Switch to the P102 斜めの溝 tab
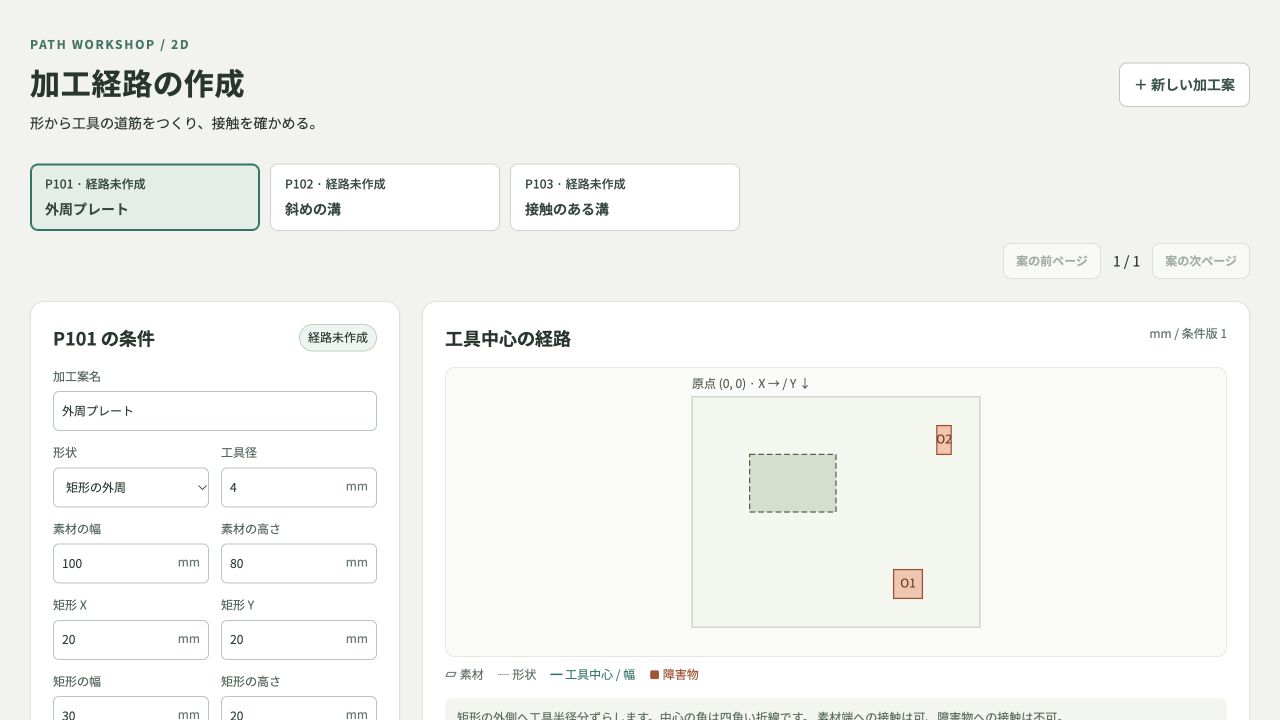 [x=385, y=197]
